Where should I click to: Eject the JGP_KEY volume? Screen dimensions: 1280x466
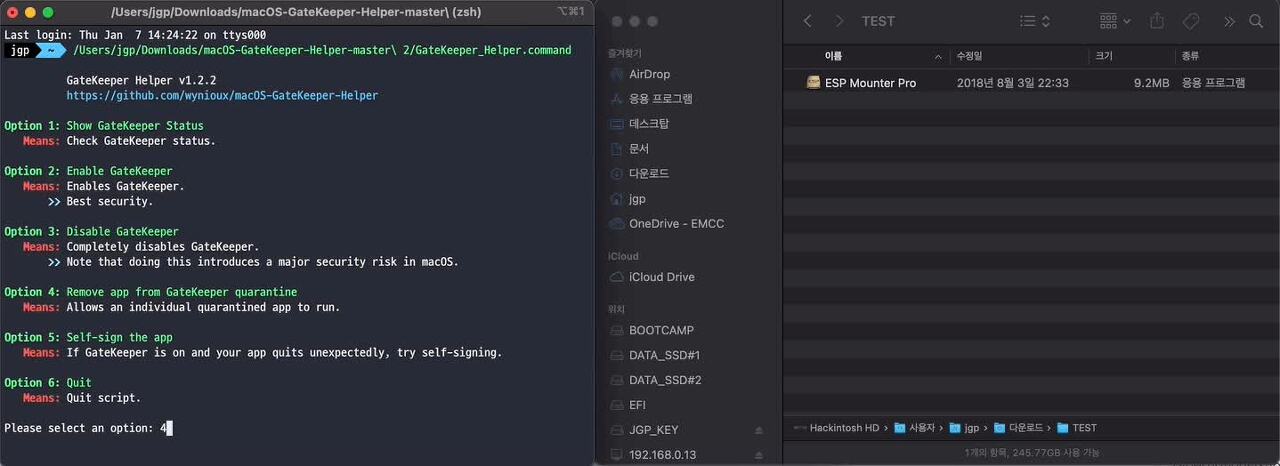759,430
